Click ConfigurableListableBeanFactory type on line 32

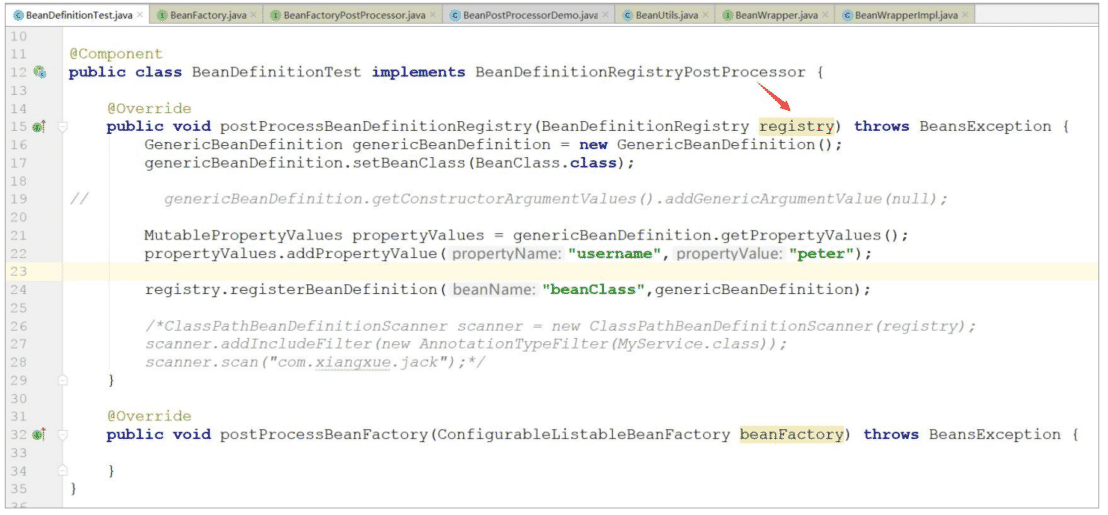(583, 434)
